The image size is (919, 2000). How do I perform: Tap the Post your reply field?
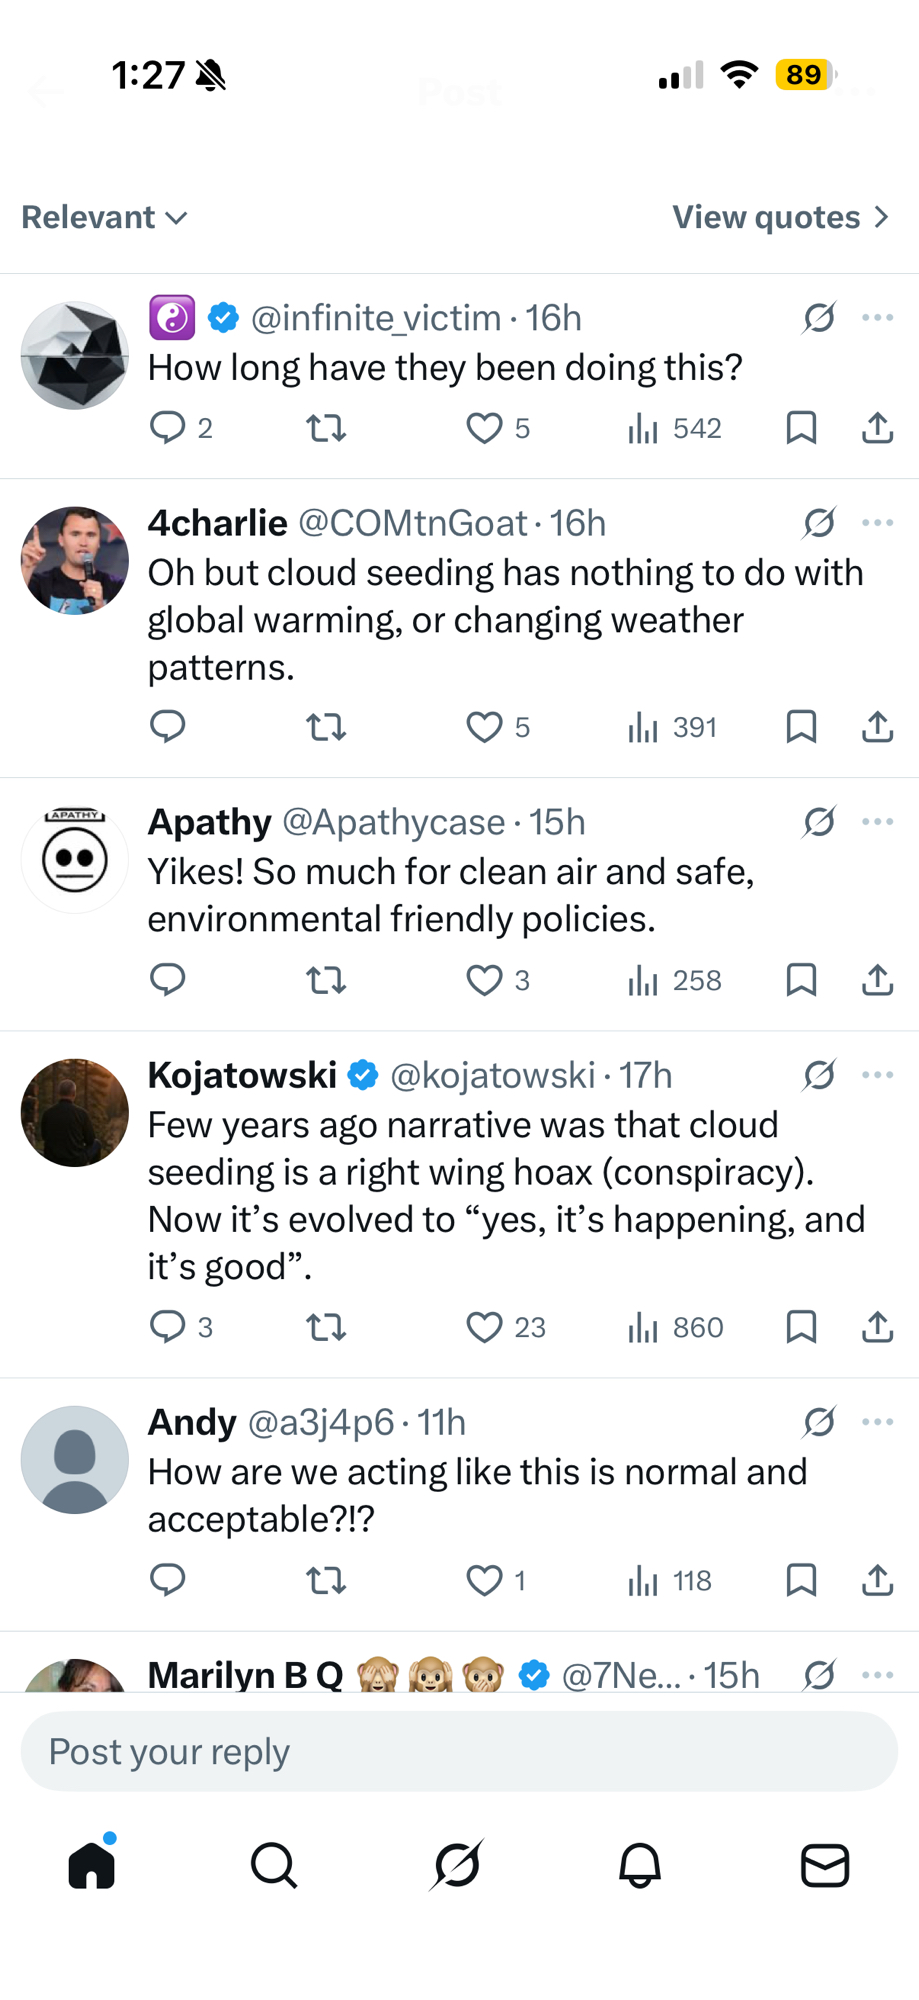[x=459, y=1751]
